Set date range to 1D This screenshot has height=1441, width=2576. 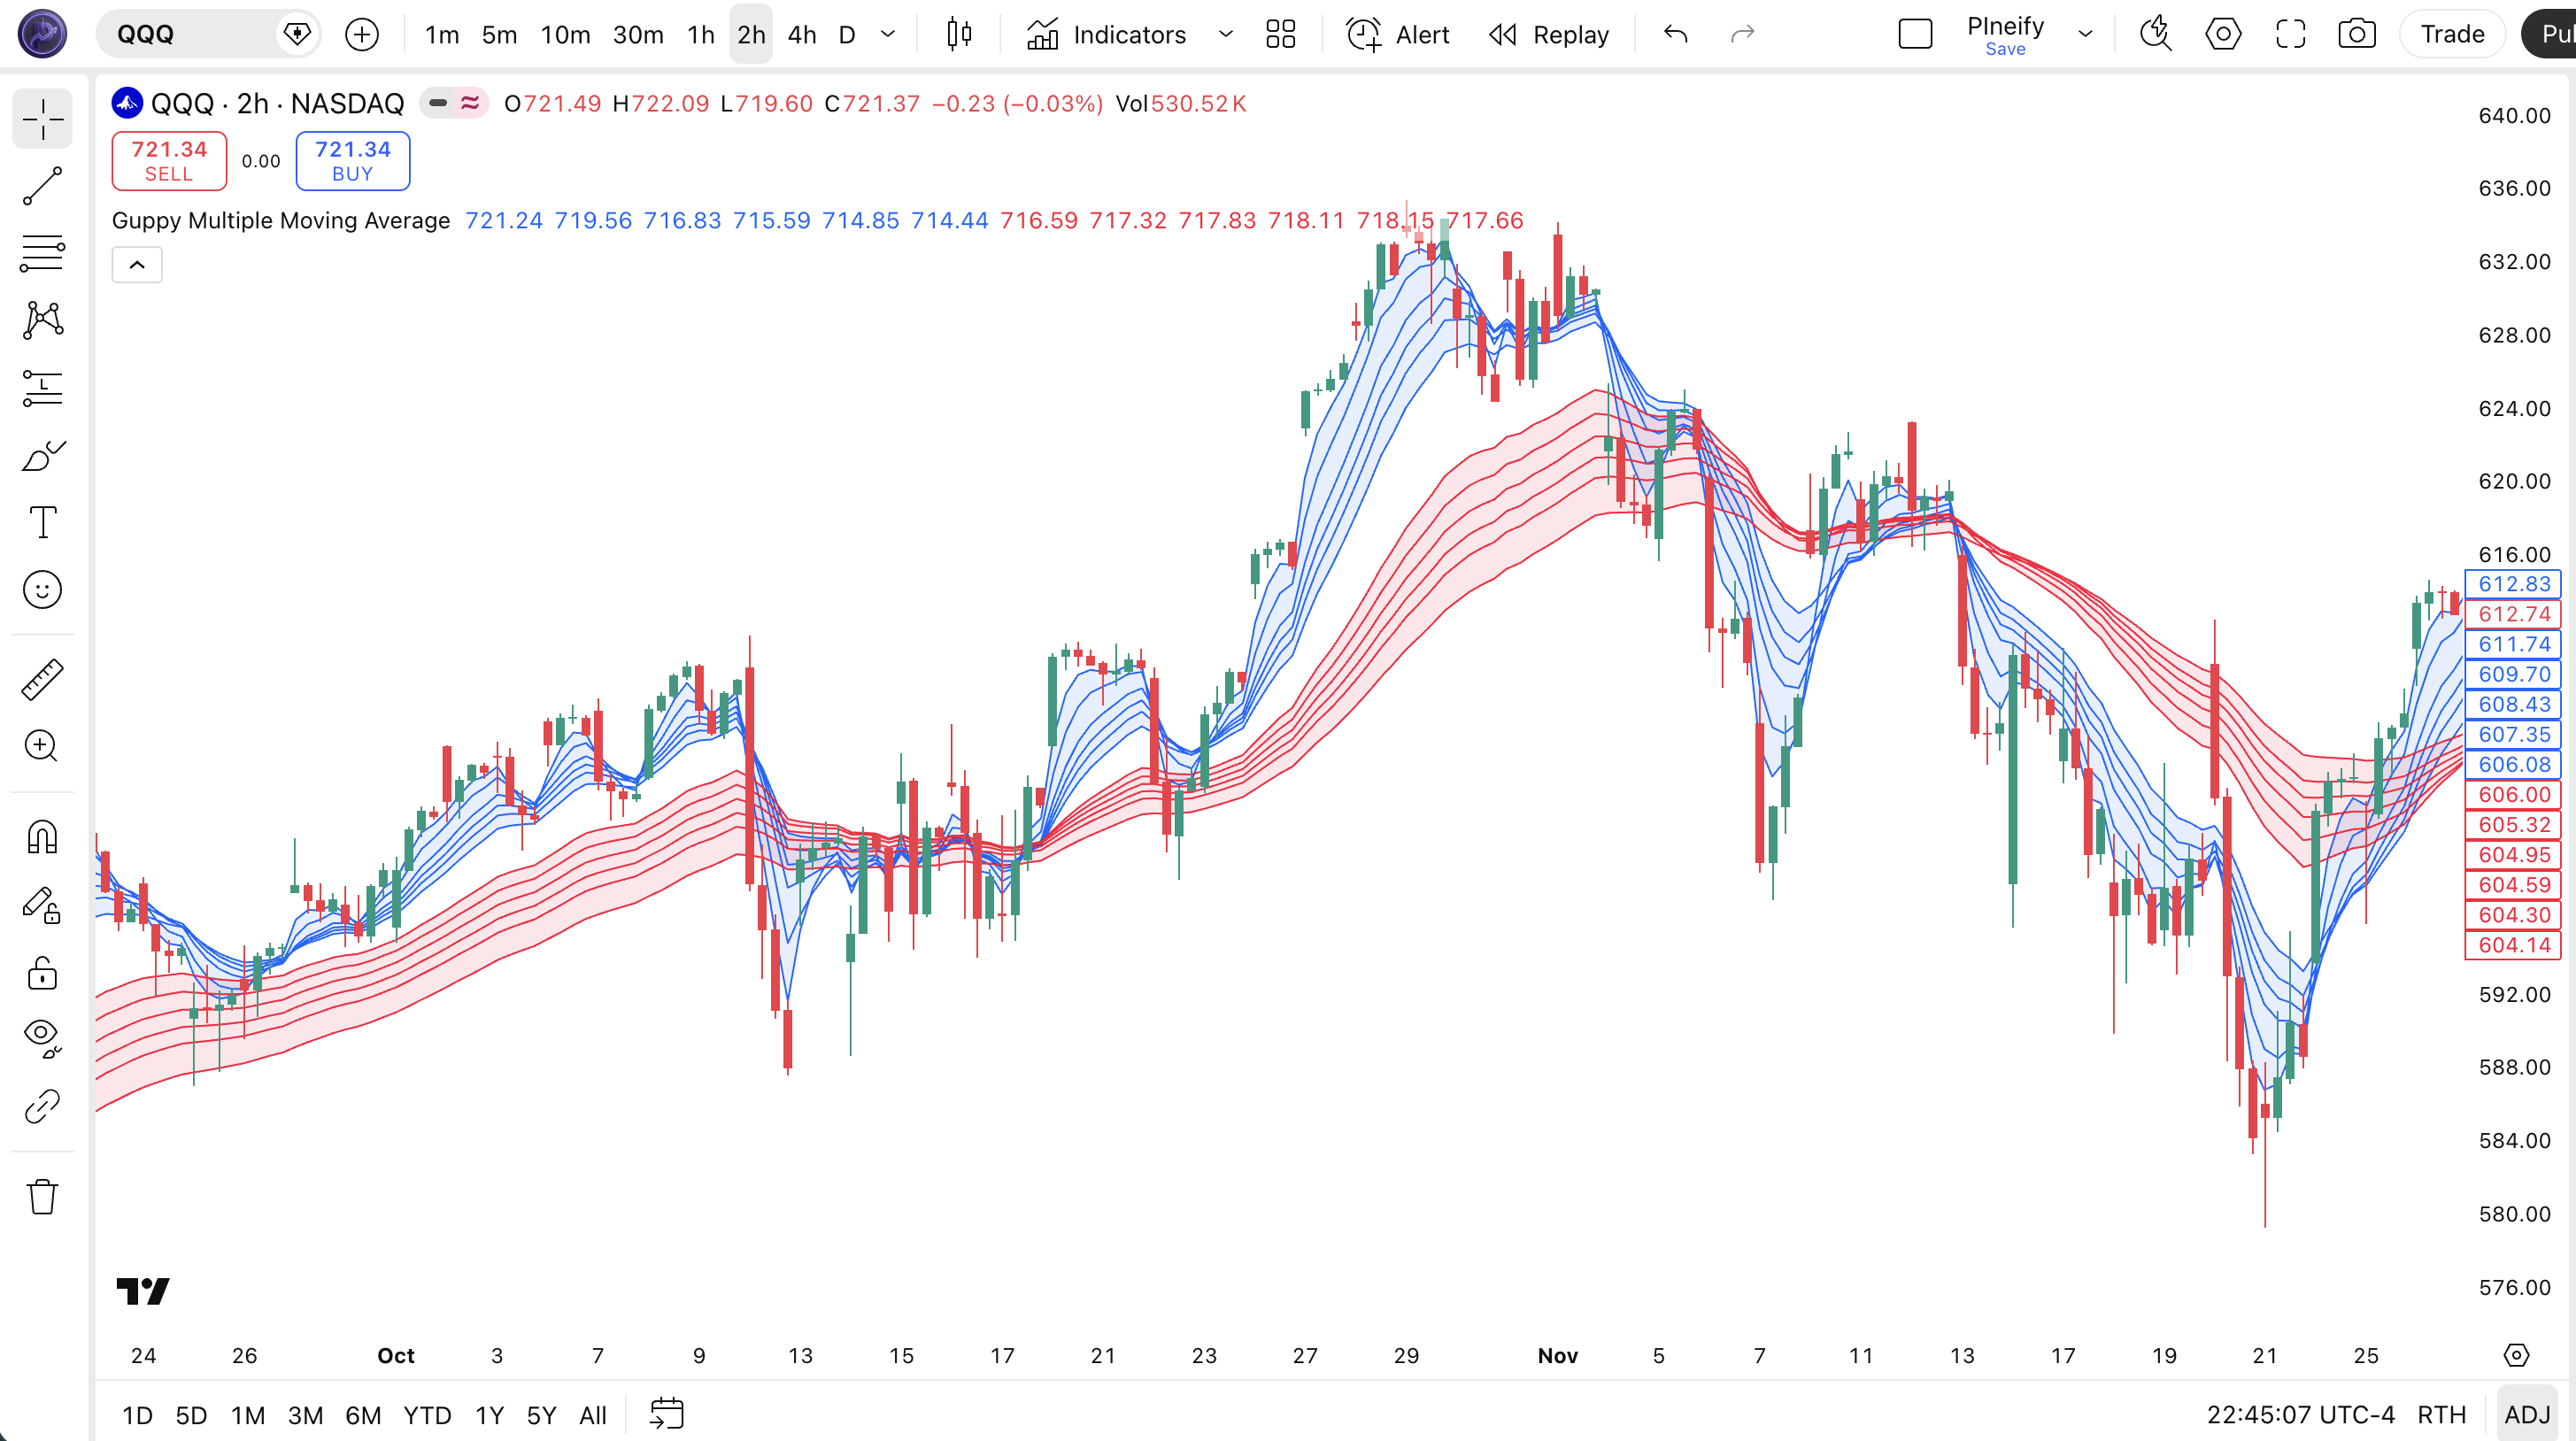coord(137,1415)
